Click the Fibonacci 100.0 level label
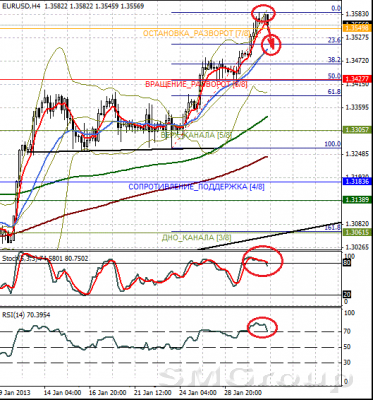The height and width of the screenshot is (400, 373). (x=333, y=144)
